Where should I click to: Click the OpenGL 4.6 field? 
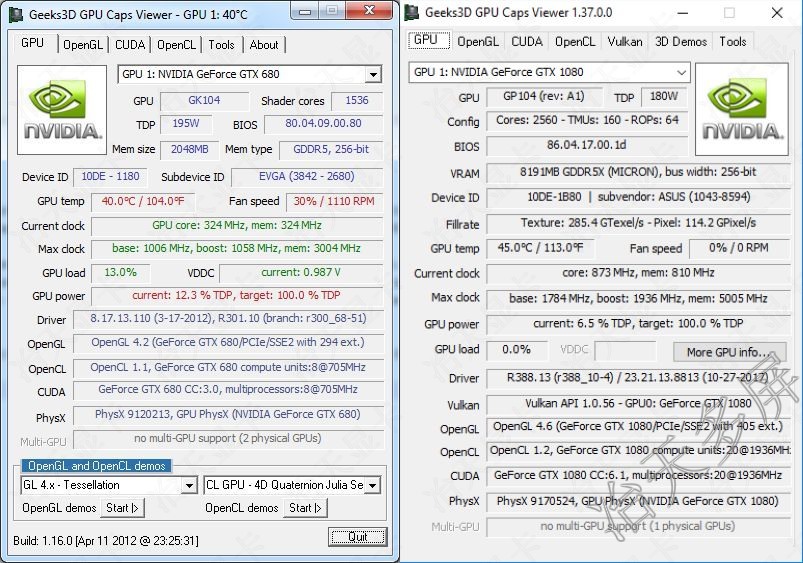[639, 428]
